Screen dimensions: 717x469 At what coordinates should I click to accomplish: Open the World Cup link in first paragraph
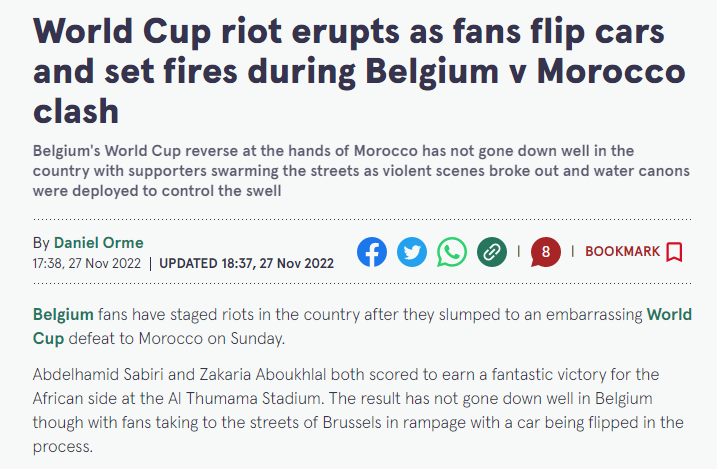tap(669, 314)
